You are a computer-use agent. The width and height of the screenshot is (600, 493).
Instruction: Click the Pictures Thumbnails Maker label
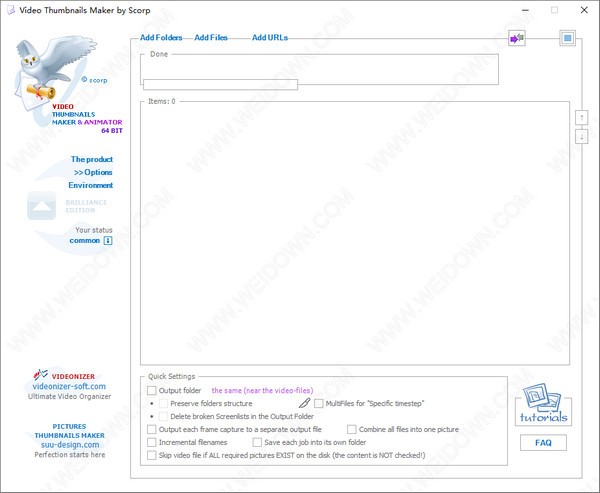[69, 431]
